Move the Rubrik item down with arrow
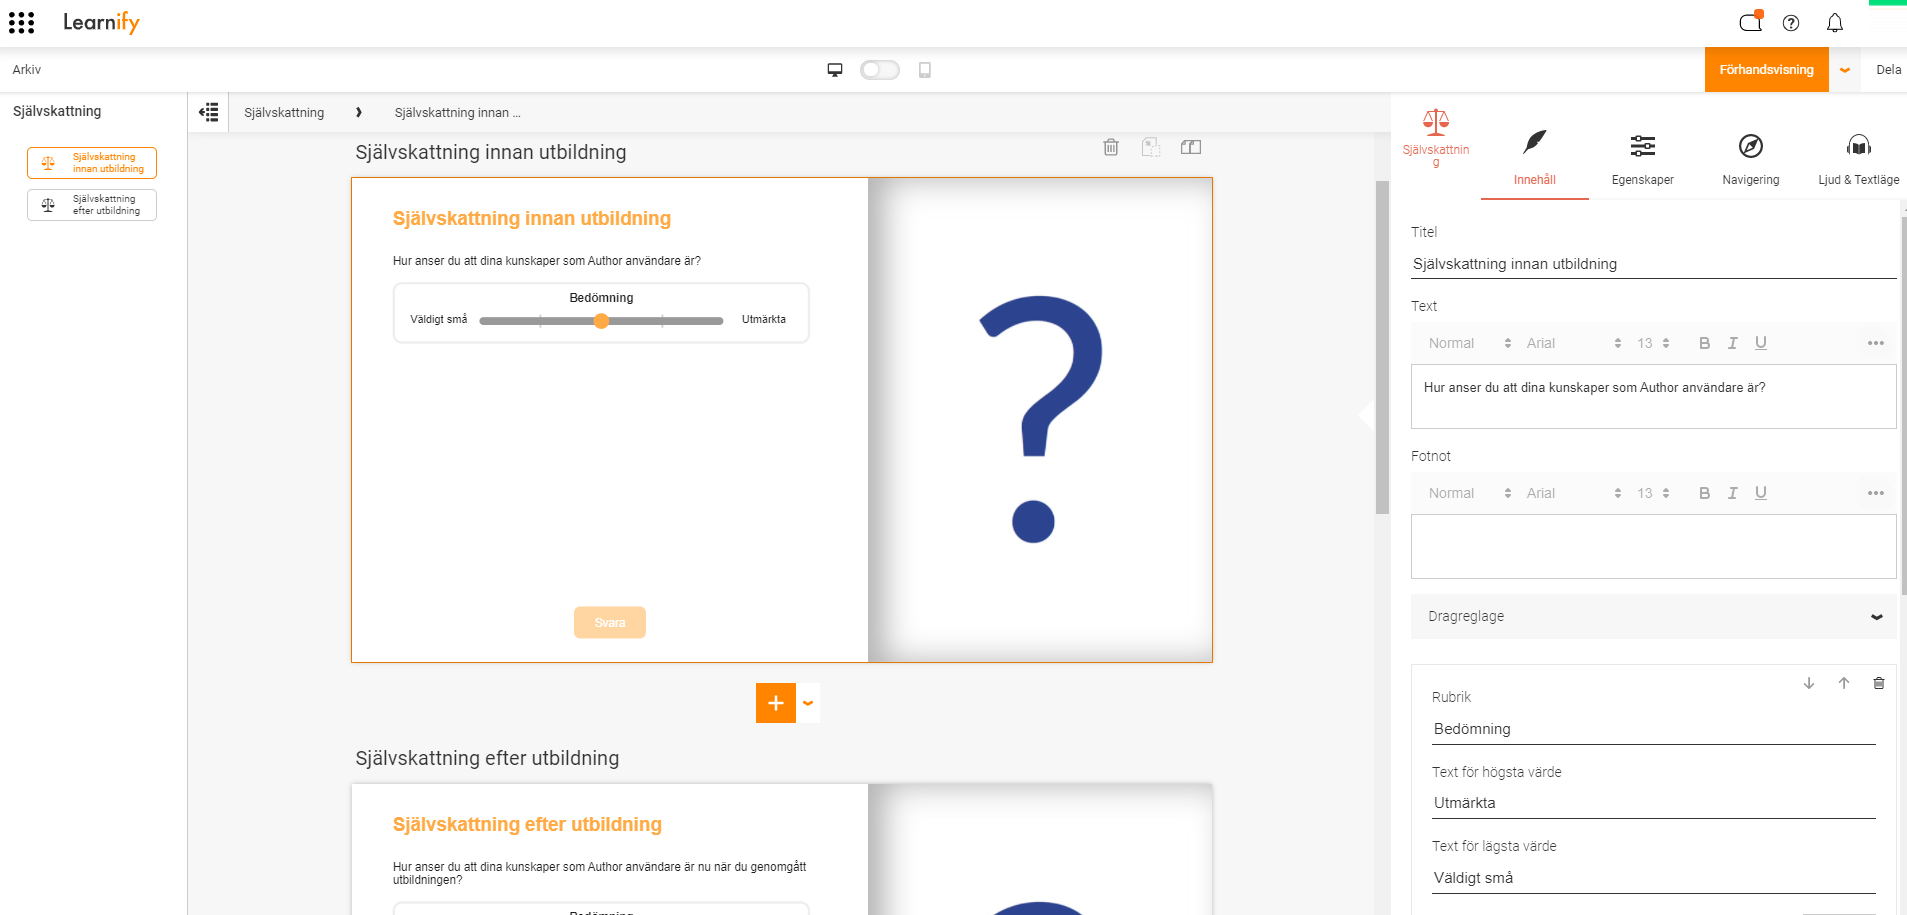Screen dimensions: 1907x915 pos(1808,683)
